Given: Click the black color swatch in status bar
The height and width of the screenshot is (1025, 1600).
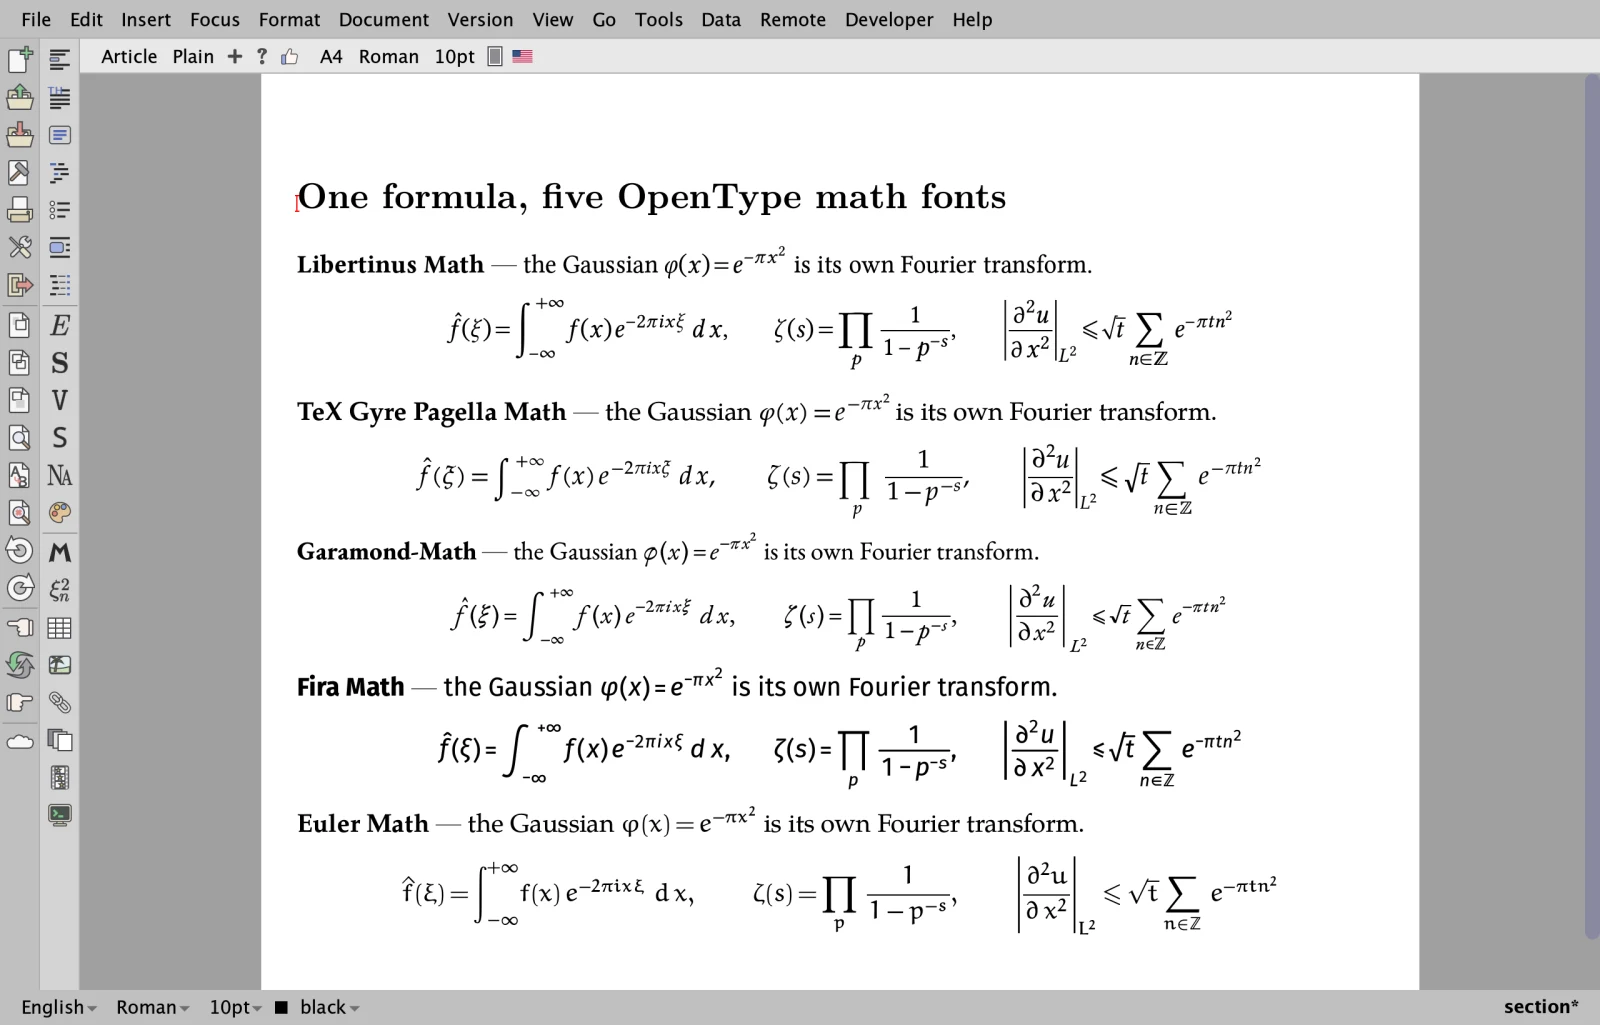Looking at the screenshot, I should coord(281,1007).
